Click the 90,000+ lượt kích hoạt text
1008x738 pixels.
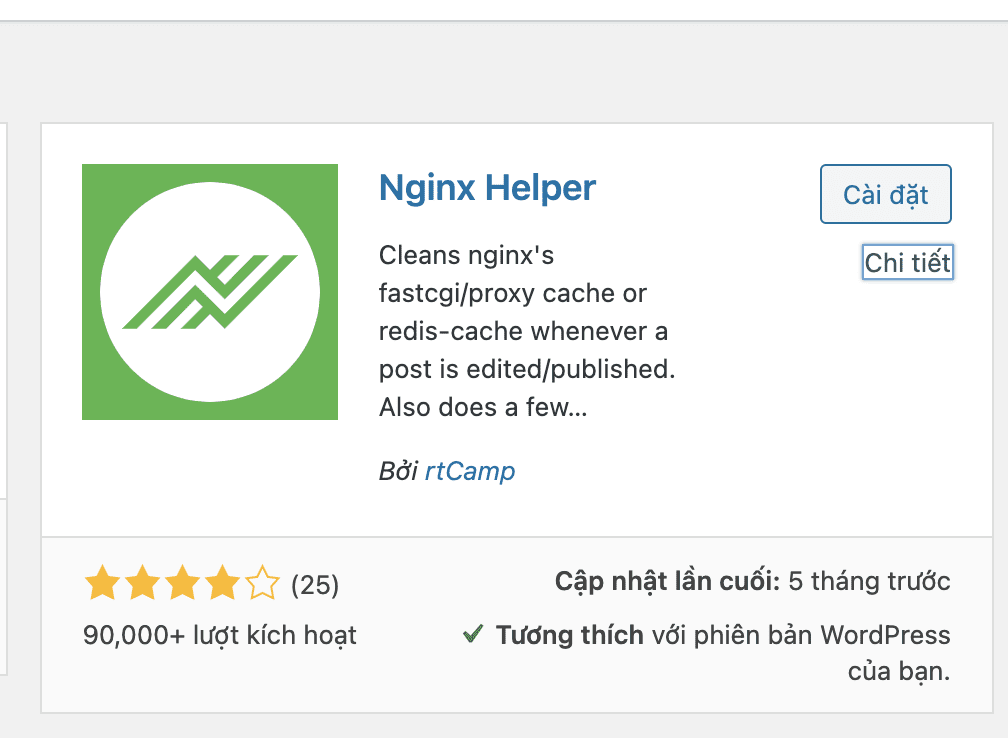[220, 634]
